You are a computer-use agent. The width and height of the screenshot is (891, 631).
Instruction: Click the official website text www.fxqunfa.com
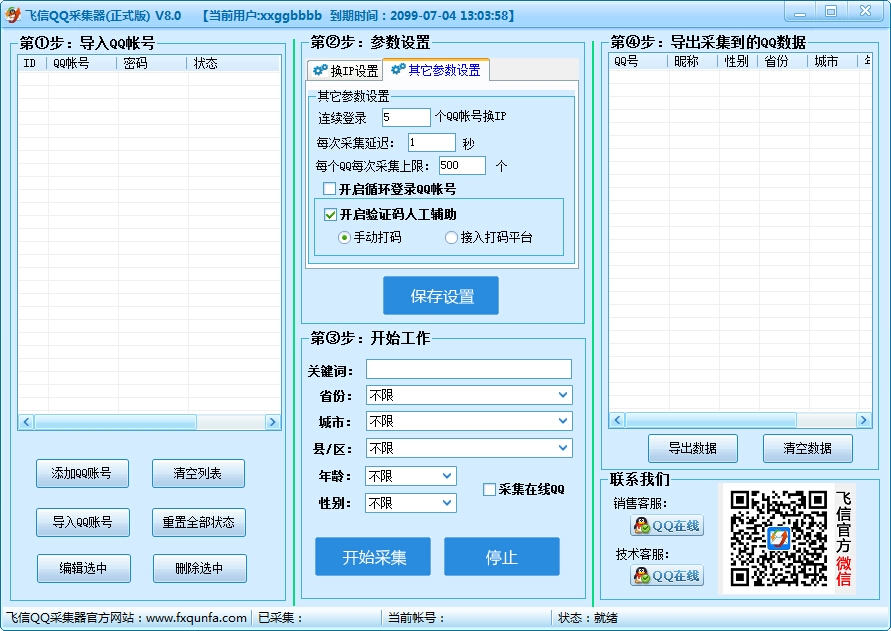(196, 618)
